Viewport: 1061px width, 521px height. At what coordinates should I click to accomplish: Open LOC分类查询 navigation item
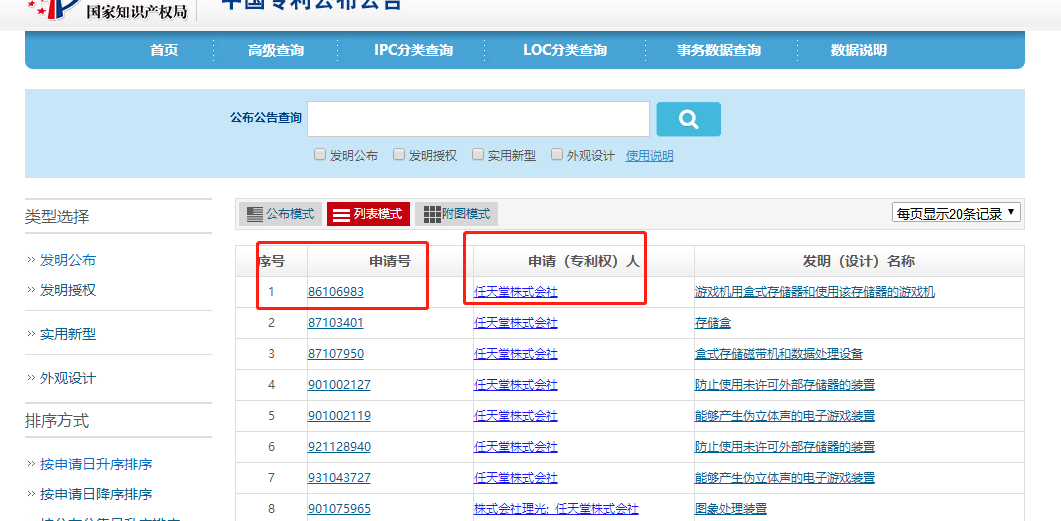point(565,50)
